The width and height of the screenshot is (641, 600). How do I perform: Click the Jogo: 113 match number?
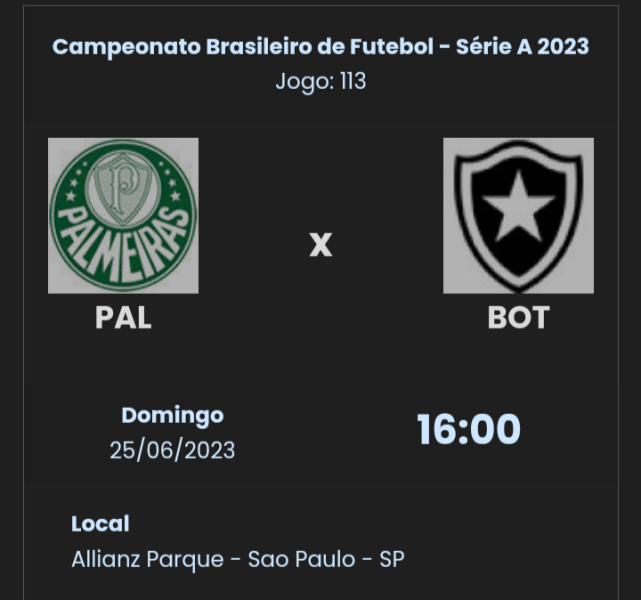[320, 81]
